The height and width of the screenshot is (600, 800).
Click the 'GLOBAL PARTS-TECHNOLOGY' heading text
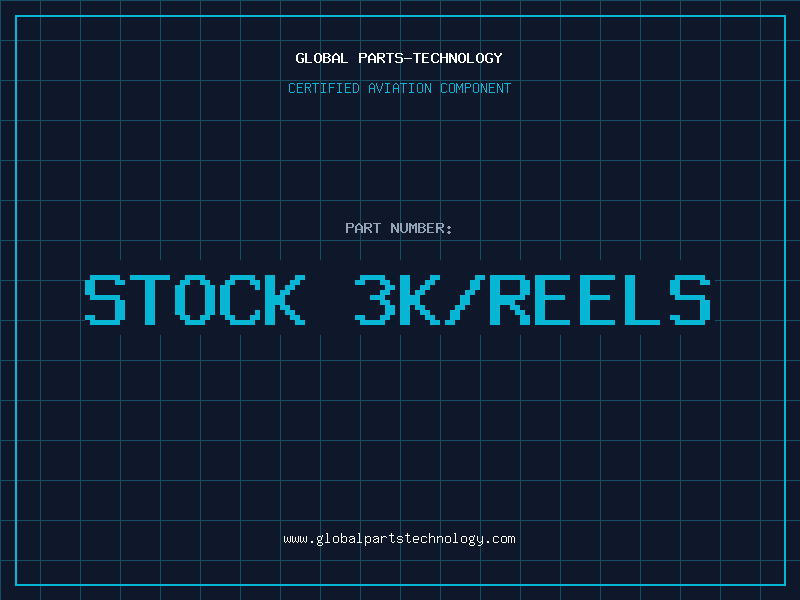399,58
